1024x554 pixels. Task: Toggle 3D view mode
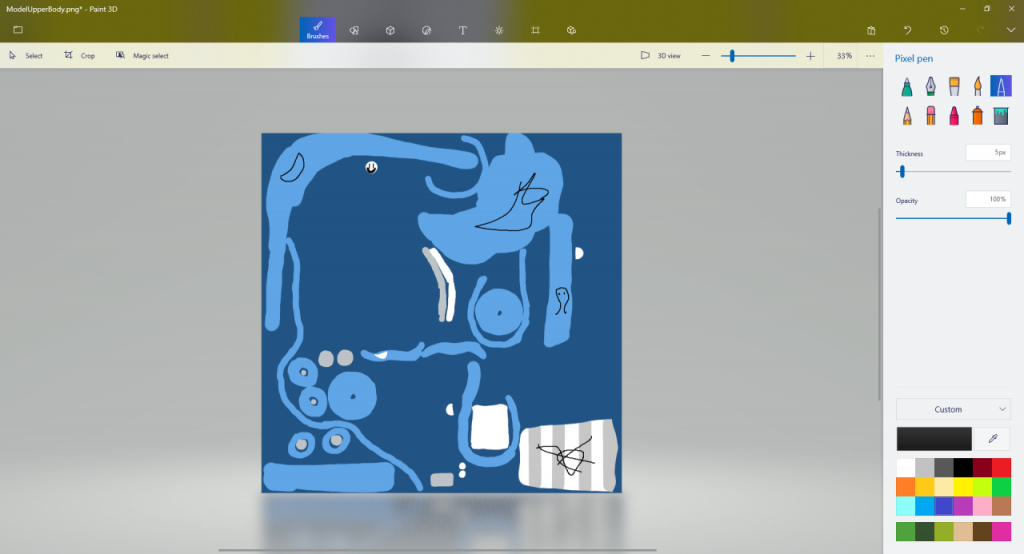pos(661,56)
